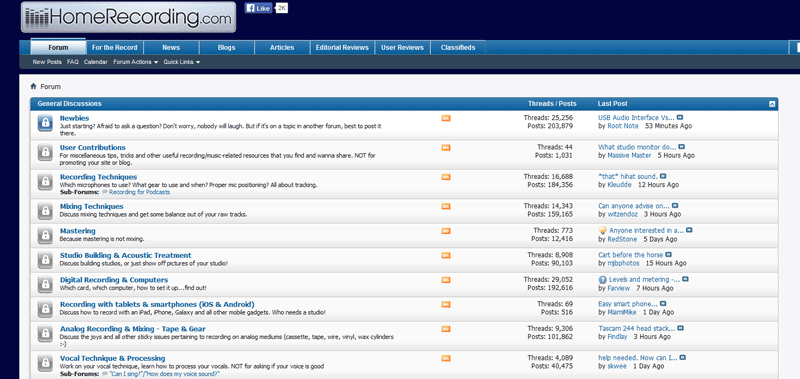Open the RSS feed for Vocal Technique
800x379 pixels.
click(x=446, y=359)
